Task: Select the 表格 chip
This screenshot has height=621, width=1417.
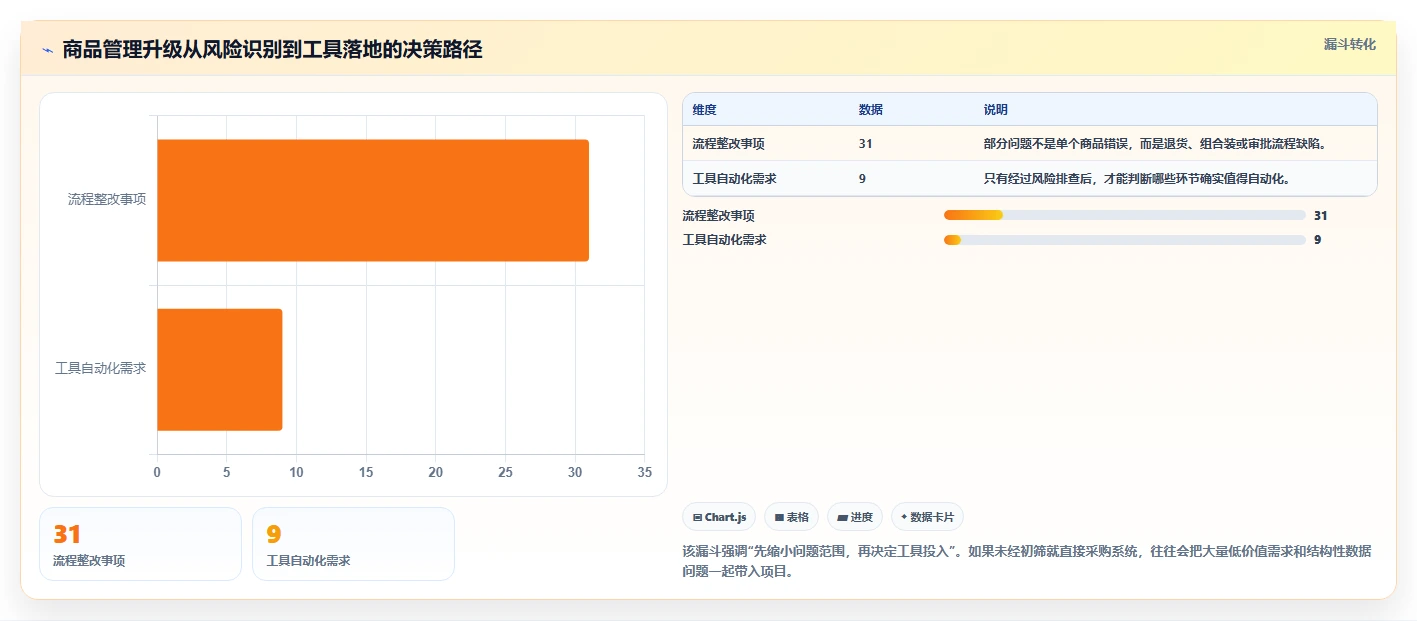Action: [791, 517]
